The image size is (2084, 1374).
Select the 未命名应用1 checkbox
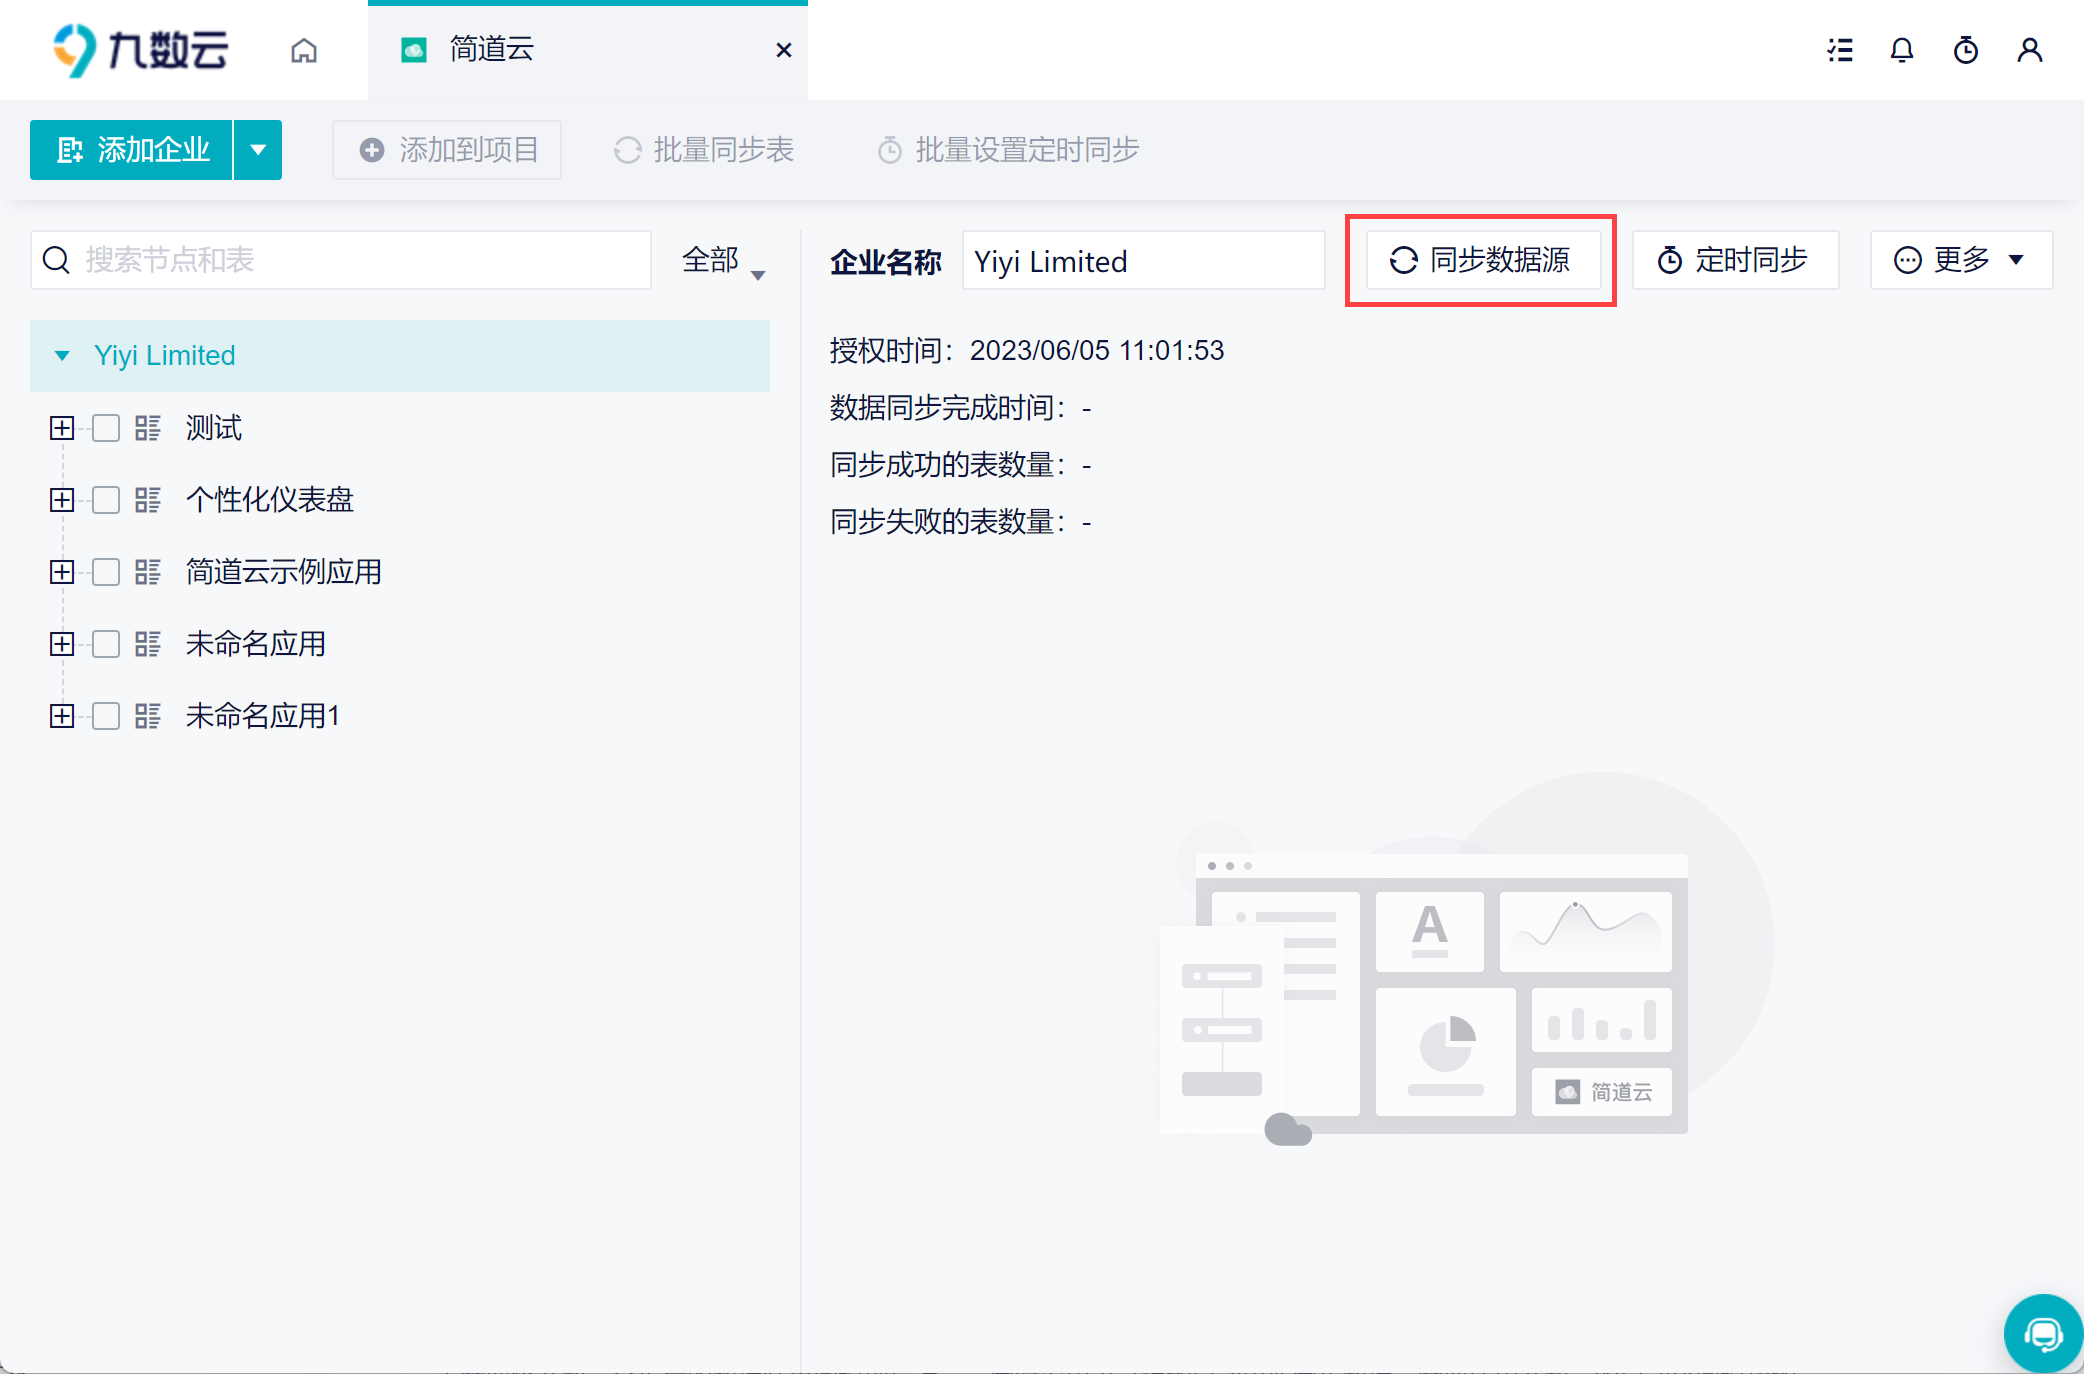(106, 716)
